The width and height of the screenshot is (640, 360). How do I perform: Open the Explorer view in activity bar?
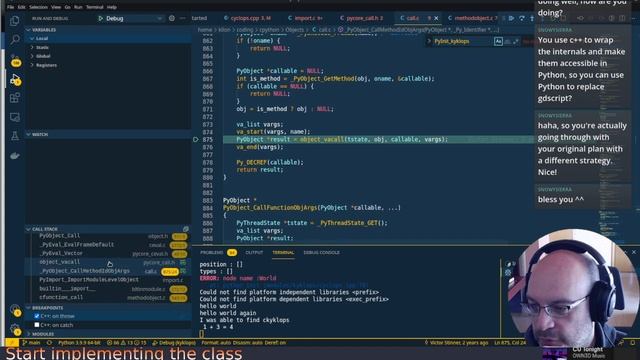[x=15, y=20]
